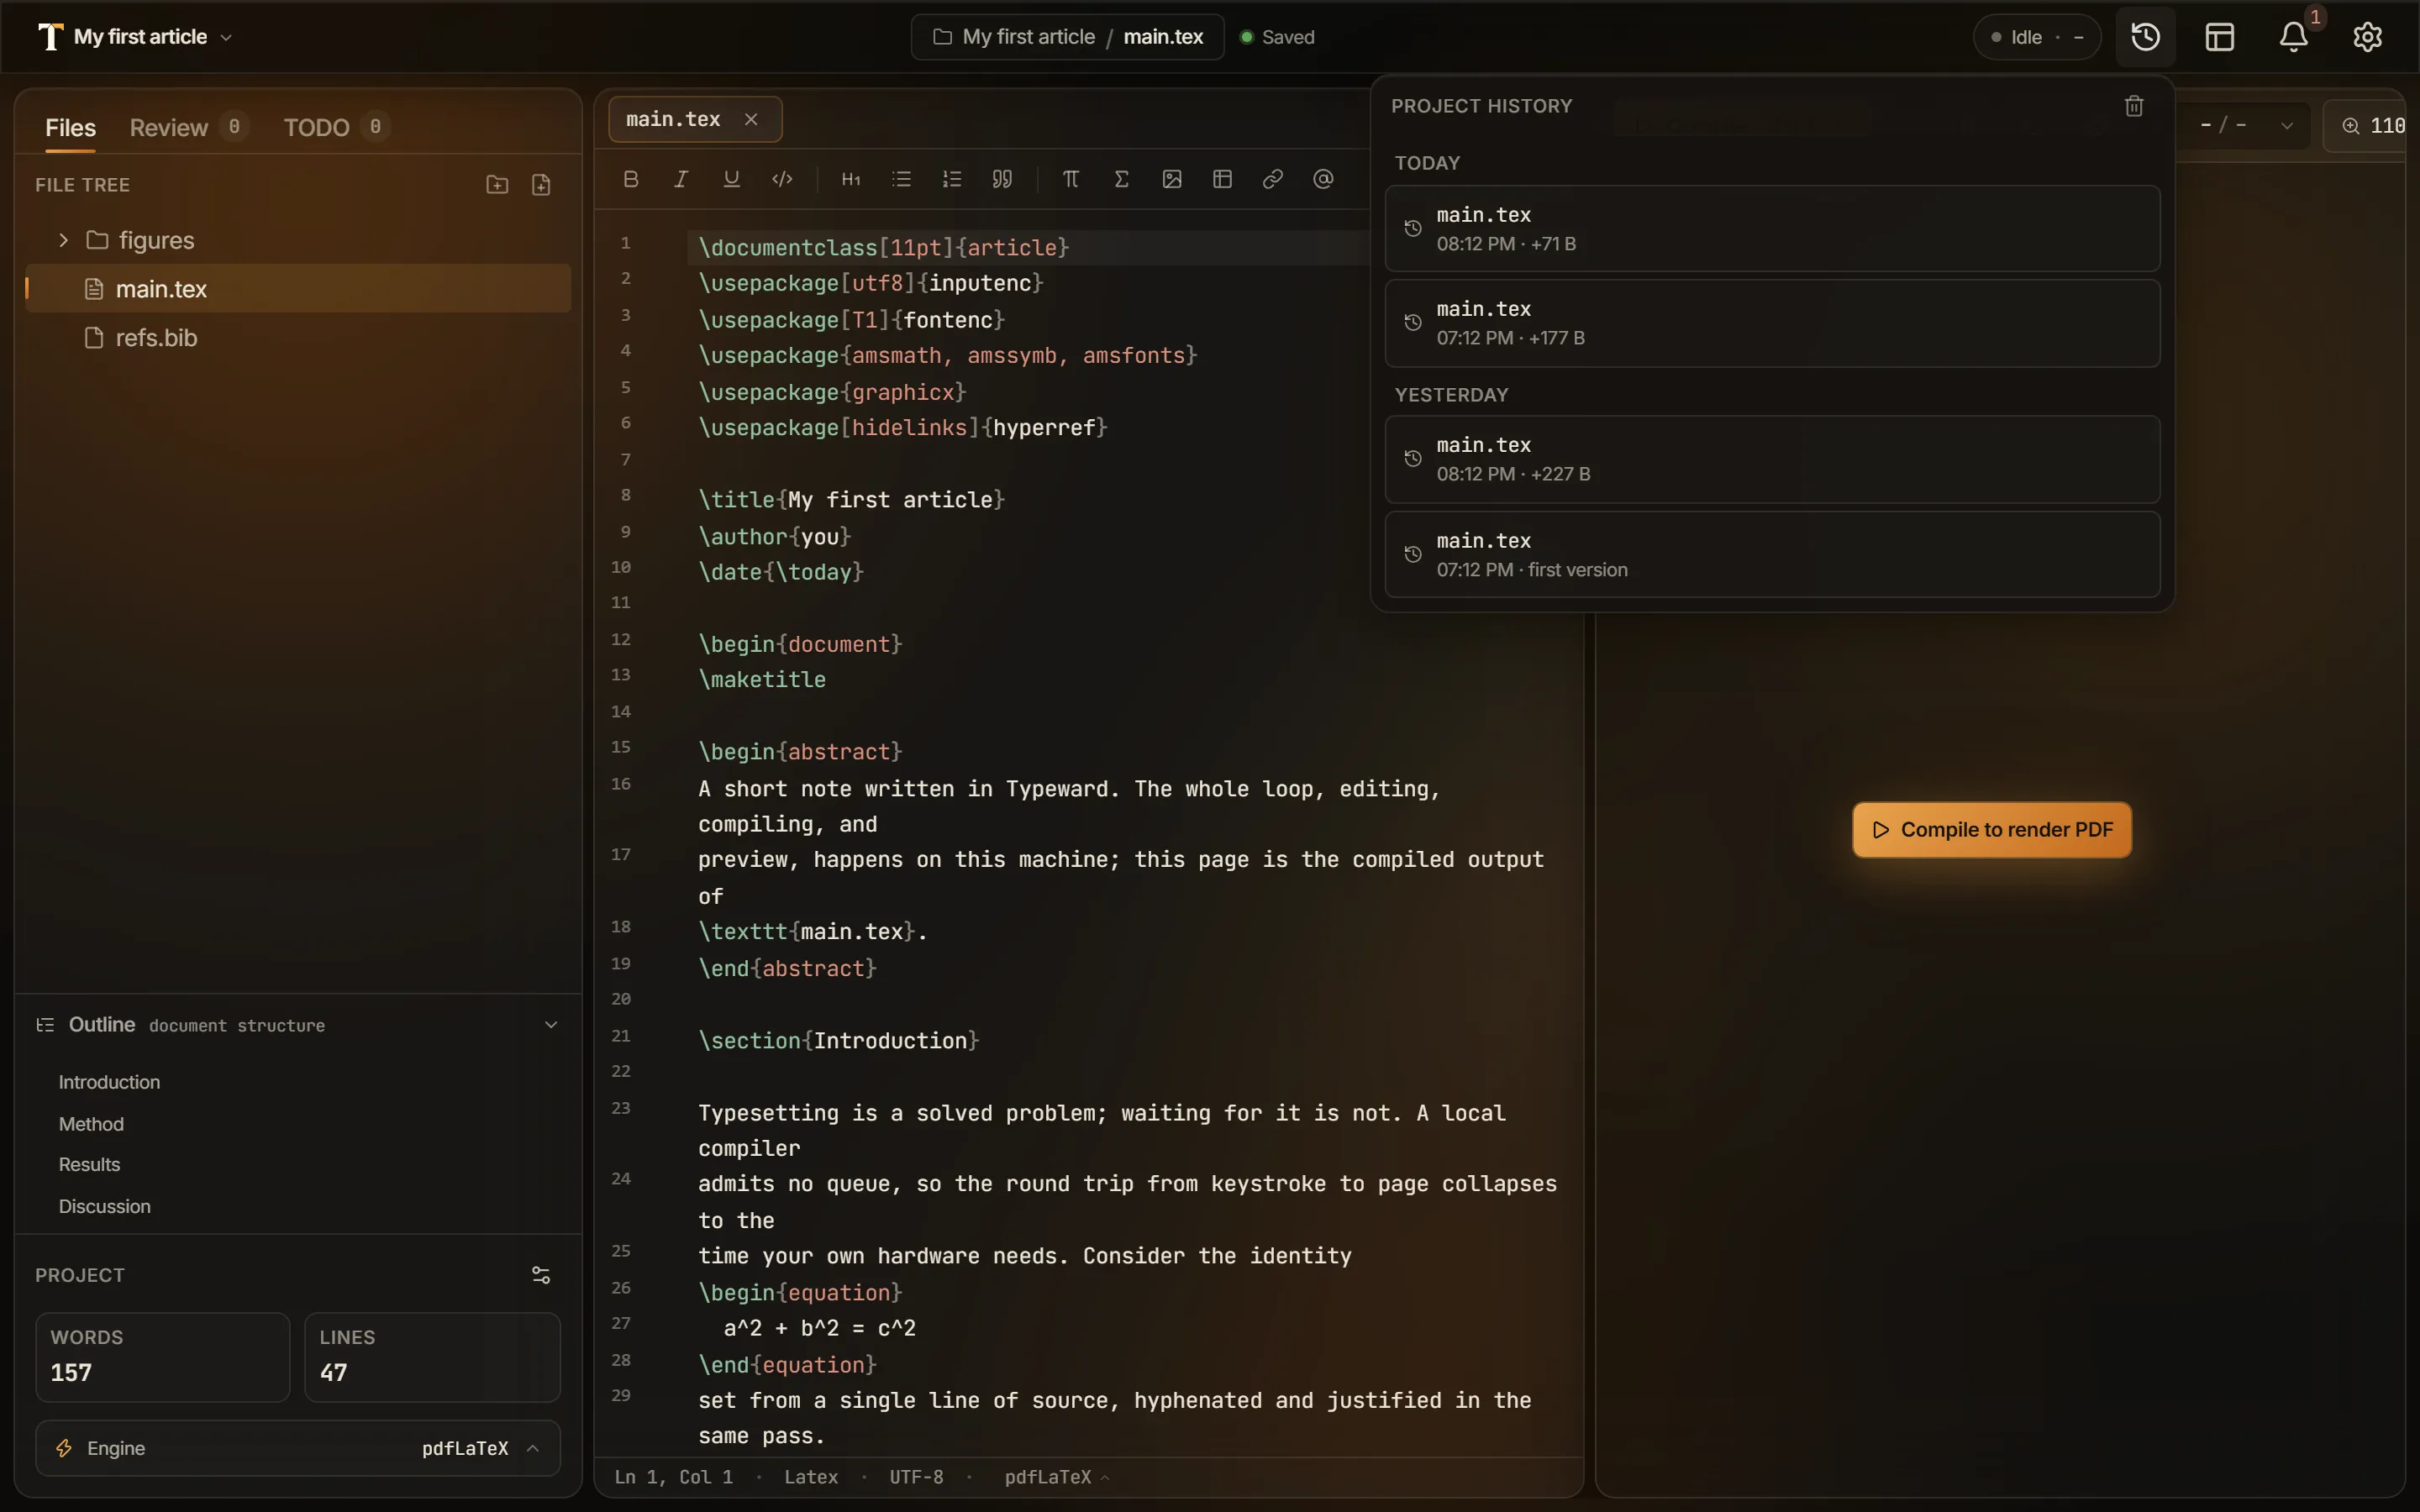Screen dimensions: 2420x1512
Task: Toggle the project history panel icon
Action: [2145, 37]
